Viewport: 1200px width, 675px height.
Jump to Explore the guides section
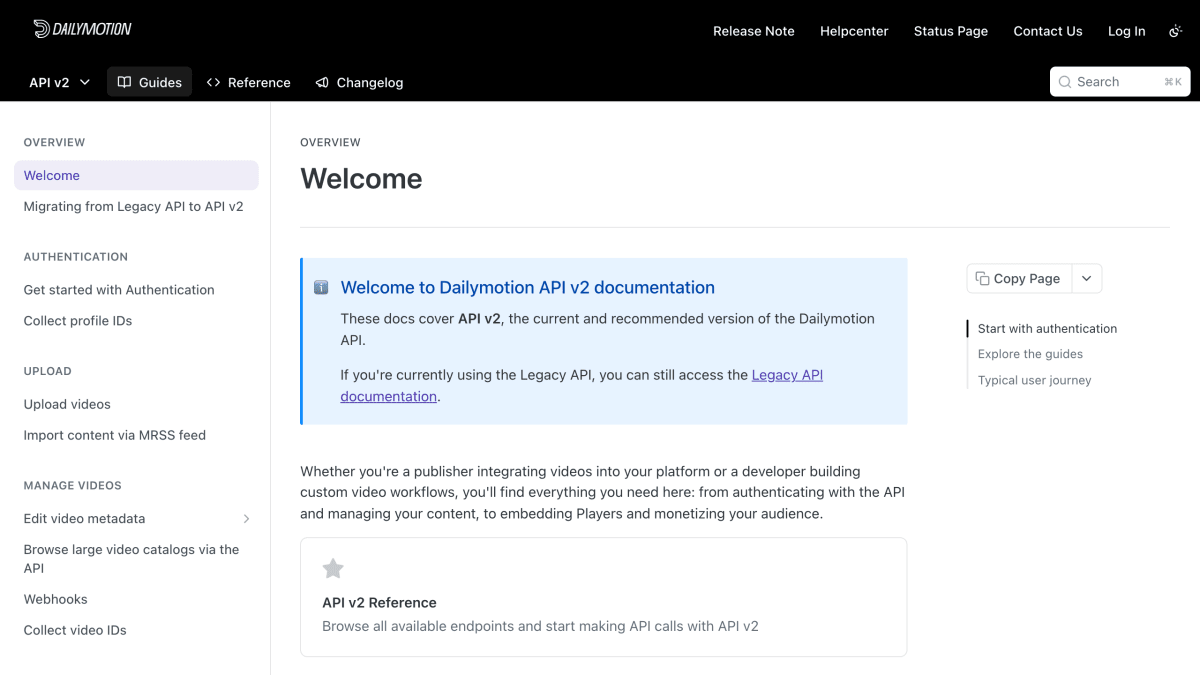[x=1030, y=354]
